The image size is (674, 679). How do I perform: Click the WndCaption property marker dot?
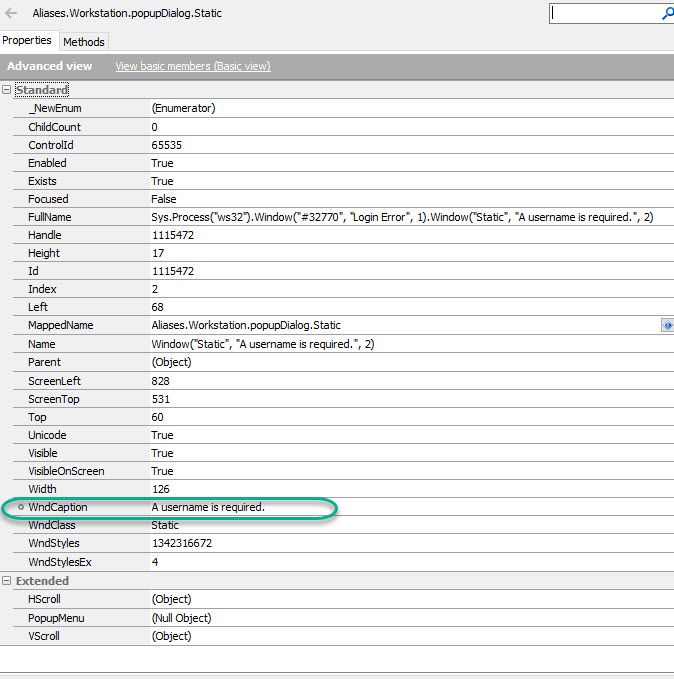point(20,508)
